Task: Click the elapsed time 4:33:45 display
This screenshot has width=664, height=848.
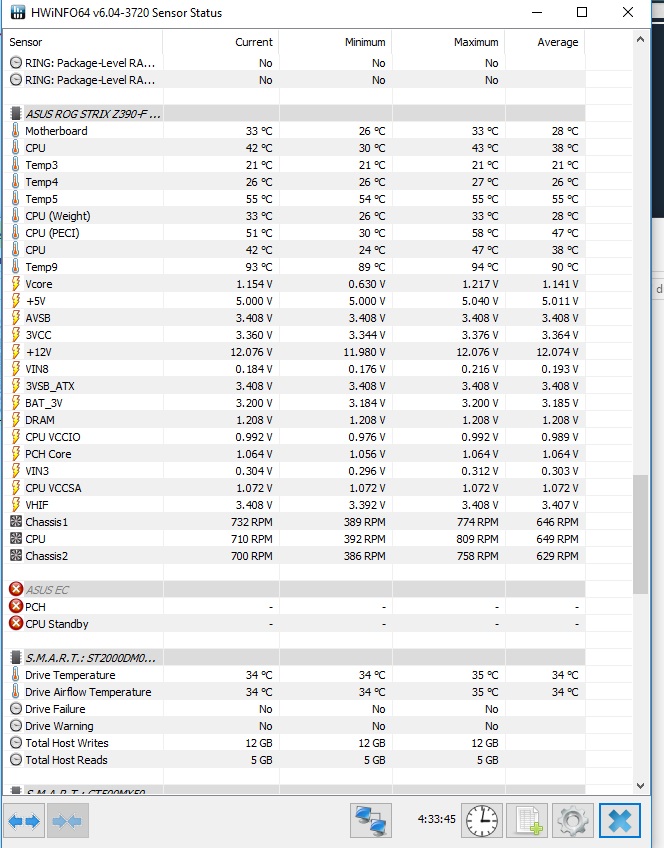Action: pos(436,819)
